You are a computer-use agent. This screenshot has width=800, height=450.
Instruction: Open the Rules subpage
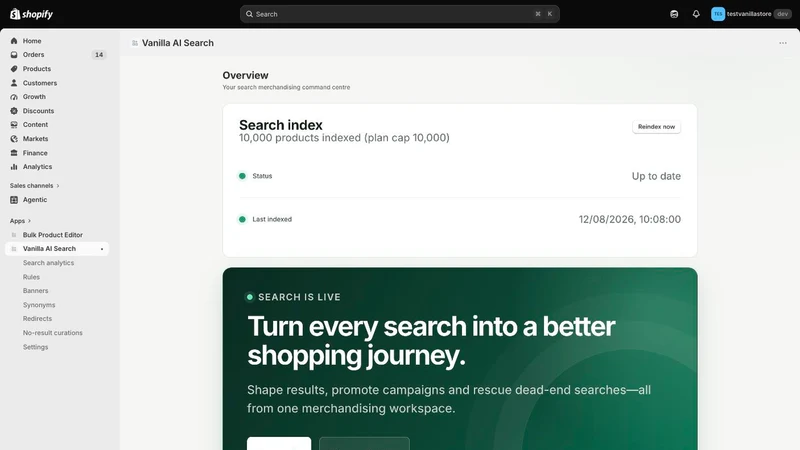tap(31, 277)
